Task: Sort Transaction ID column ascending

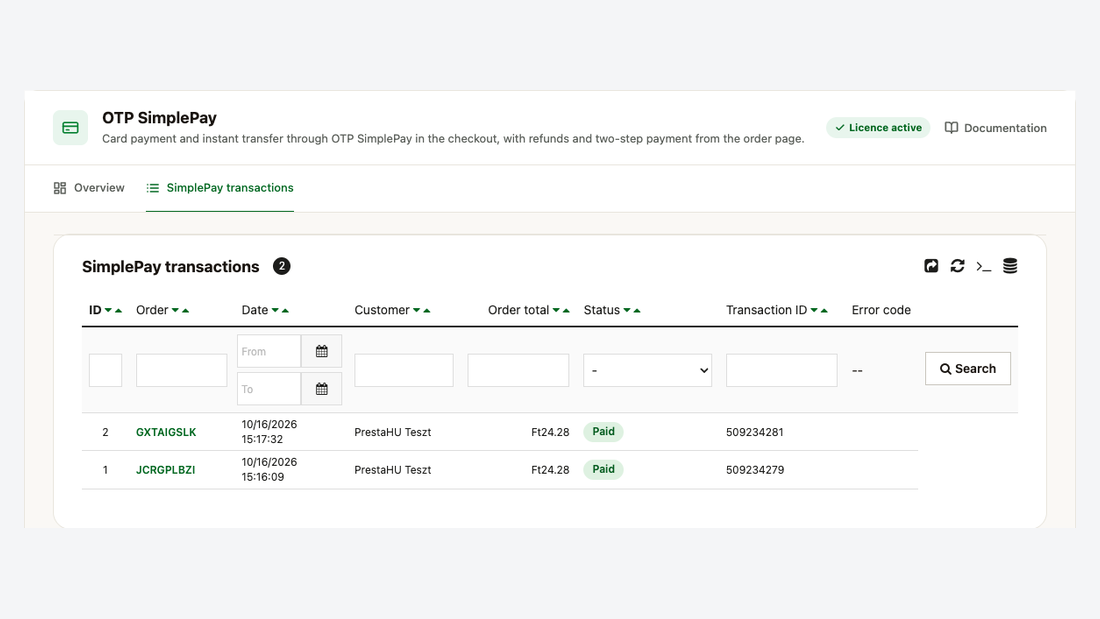Action: (824, 310)
